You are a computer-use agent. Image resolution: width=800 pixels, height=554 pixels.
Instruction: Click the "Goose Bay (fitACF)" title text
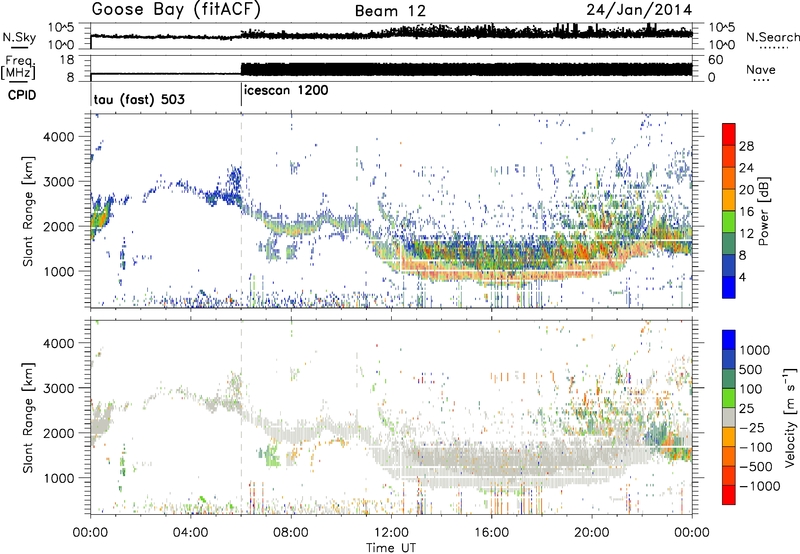[176, 9]
